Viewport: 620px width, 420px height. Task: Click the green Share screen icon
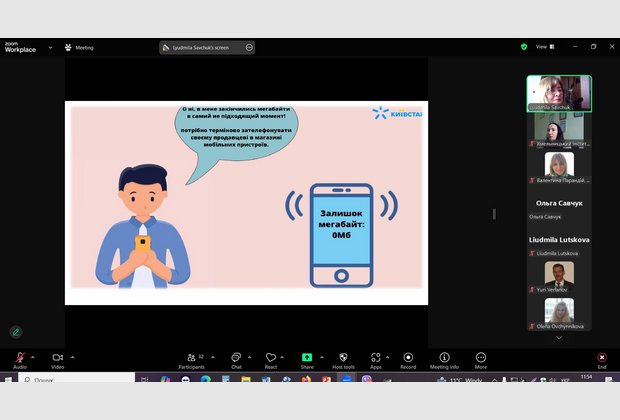(x=307, y=358)
